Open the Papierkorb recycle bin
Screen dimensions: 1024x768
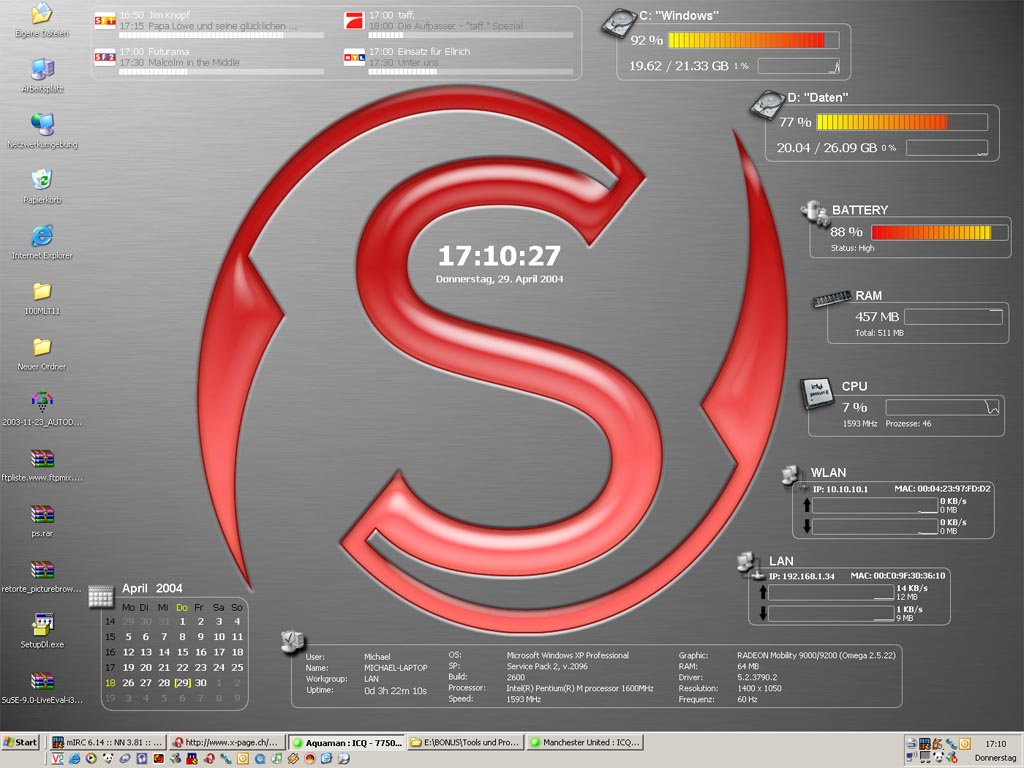pos(42,180)
